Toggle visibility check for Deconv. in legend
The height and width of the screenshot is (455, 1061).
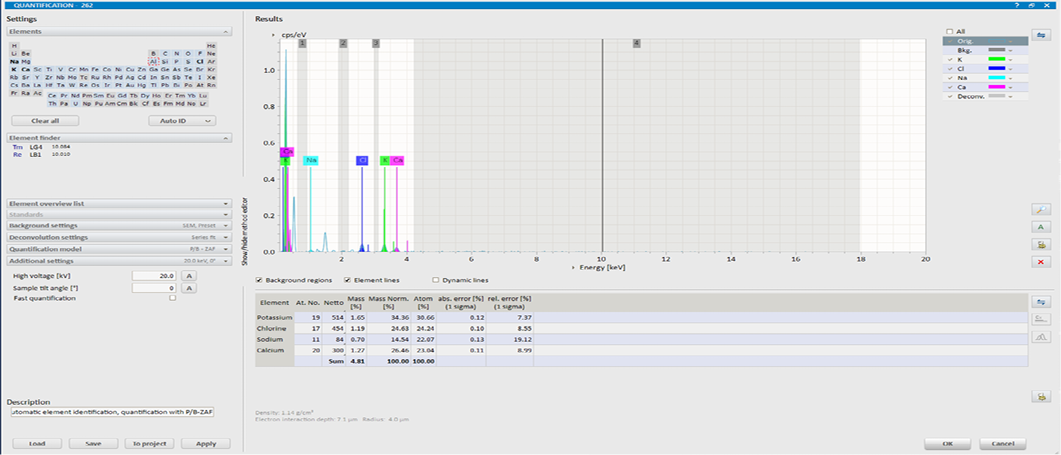pyautogui.click(x=950, y=96)
